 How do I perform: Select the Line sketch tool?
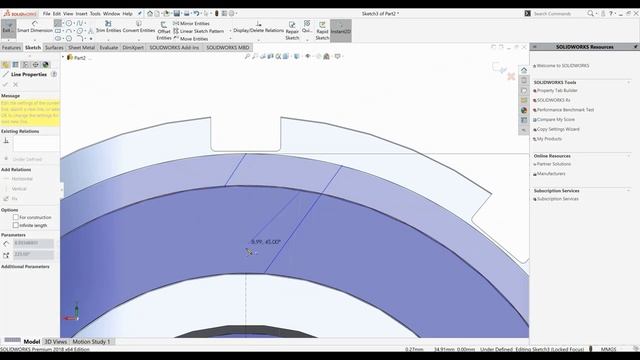(x=58, y=23)
